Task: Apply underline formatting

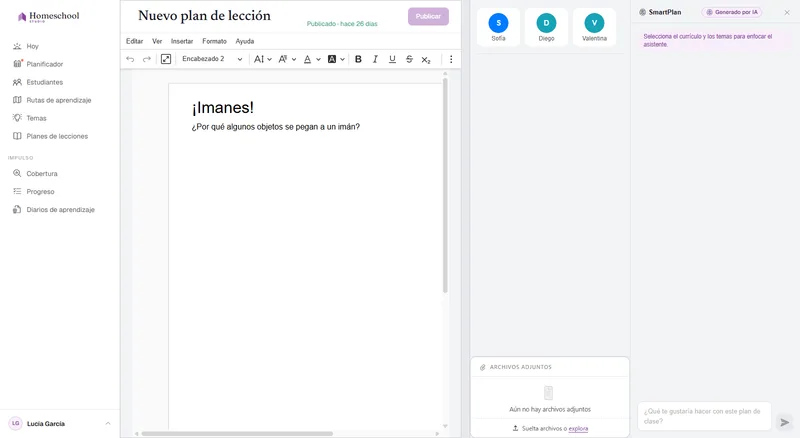Action: click(392, 59)
